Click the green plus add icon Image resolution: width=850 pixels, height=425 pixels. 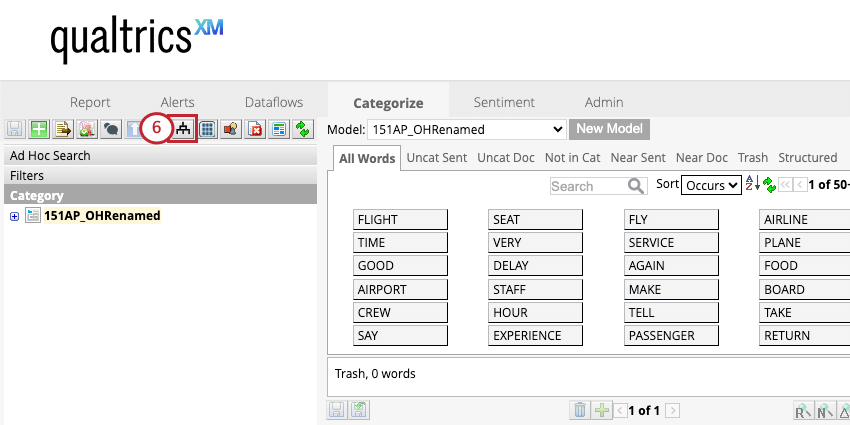39,129
